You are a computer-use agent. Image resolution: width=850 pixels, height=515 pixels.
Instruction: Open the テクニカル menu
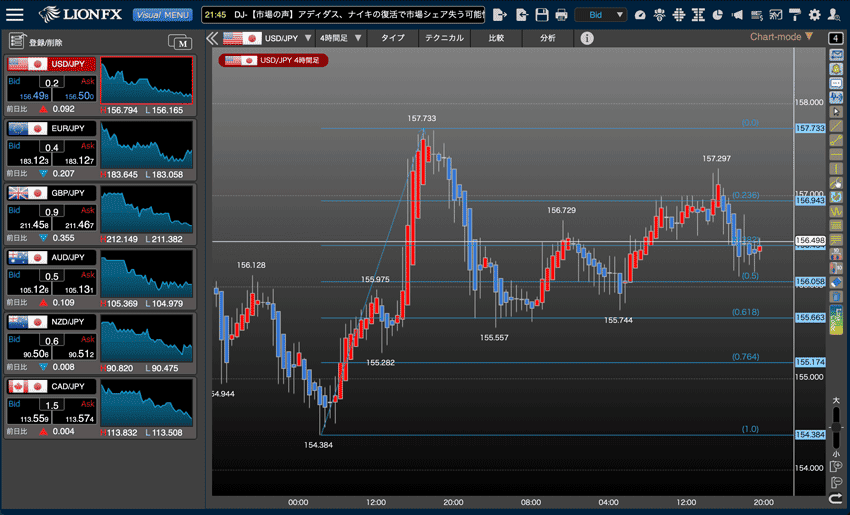click(x=443, y=38)
